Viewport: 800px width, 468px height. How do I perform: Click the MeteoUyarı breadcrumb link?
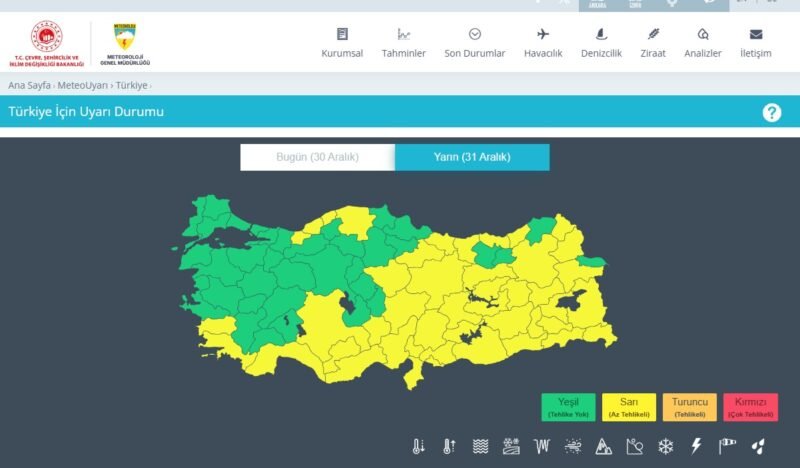(83, 86)
